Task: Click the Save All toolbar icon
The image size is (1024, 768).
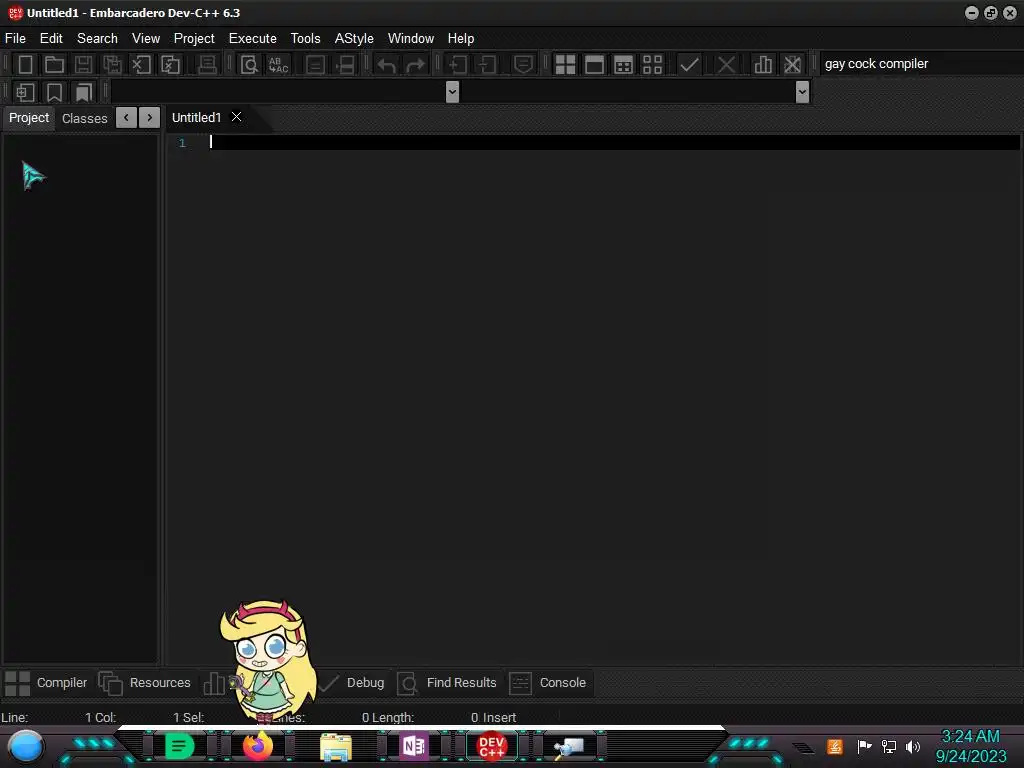Action: pos(112,64)
